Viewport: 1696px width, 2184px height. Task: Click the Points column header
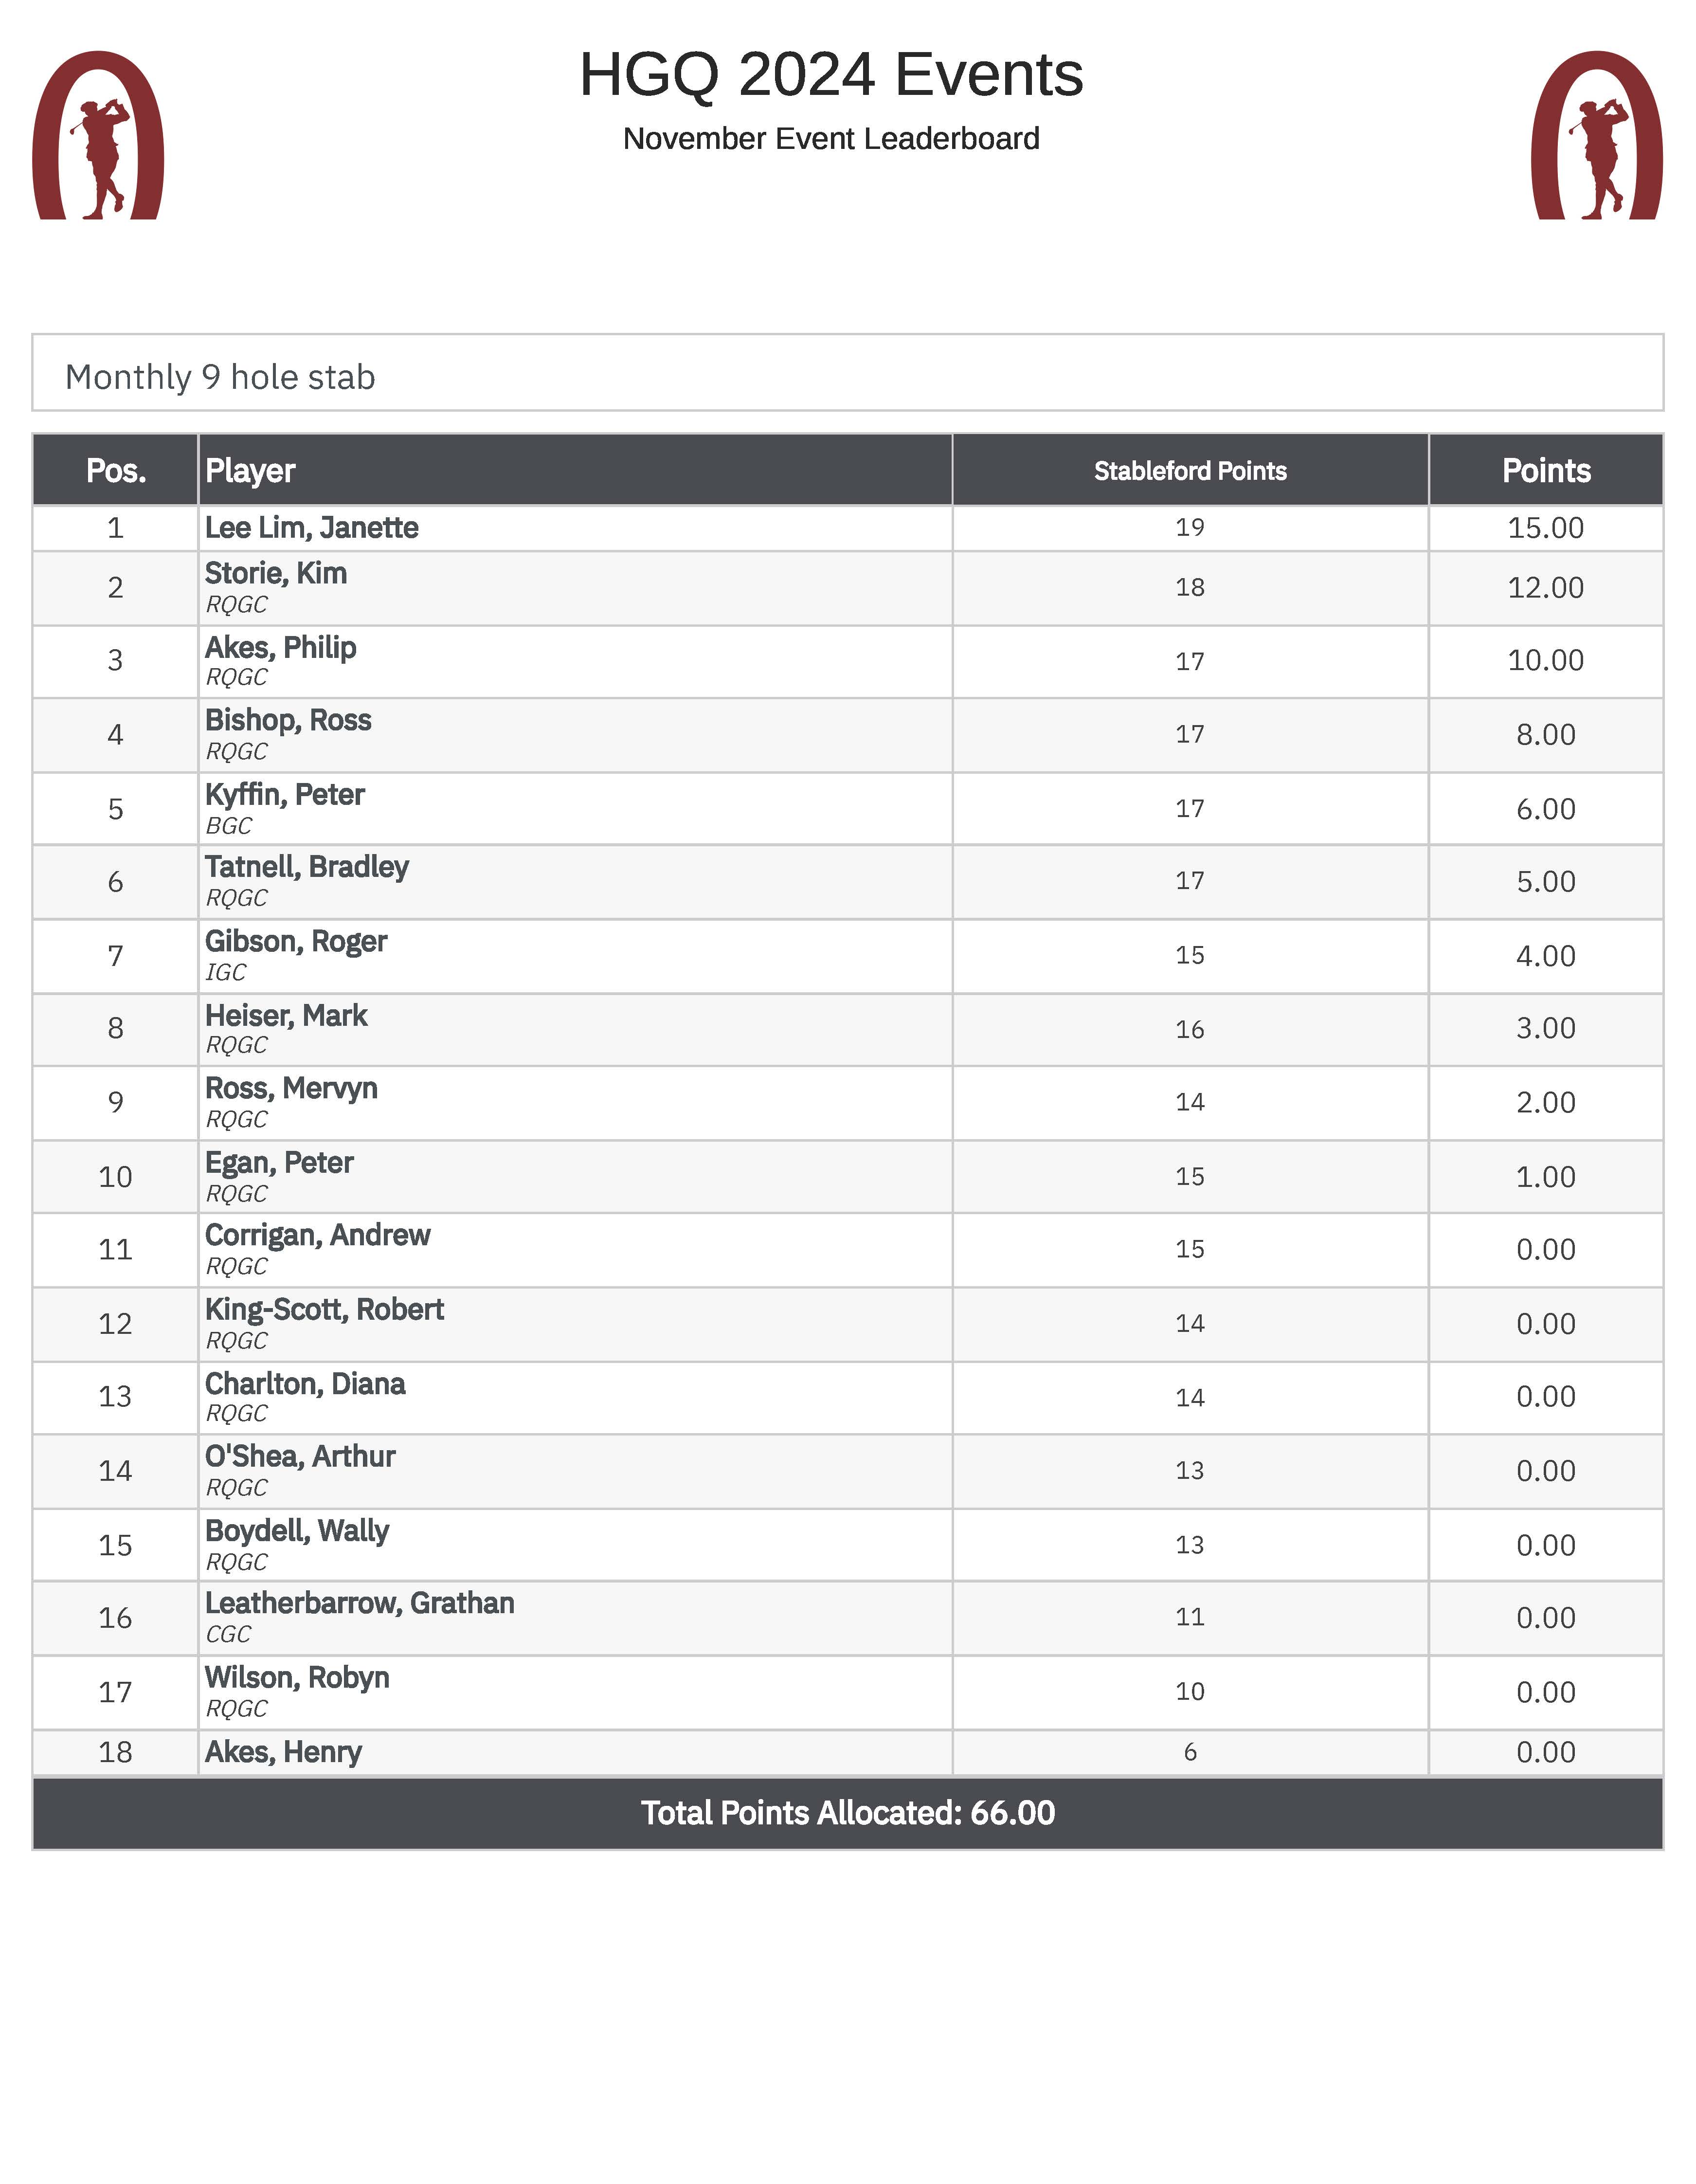coord(1546,470)
